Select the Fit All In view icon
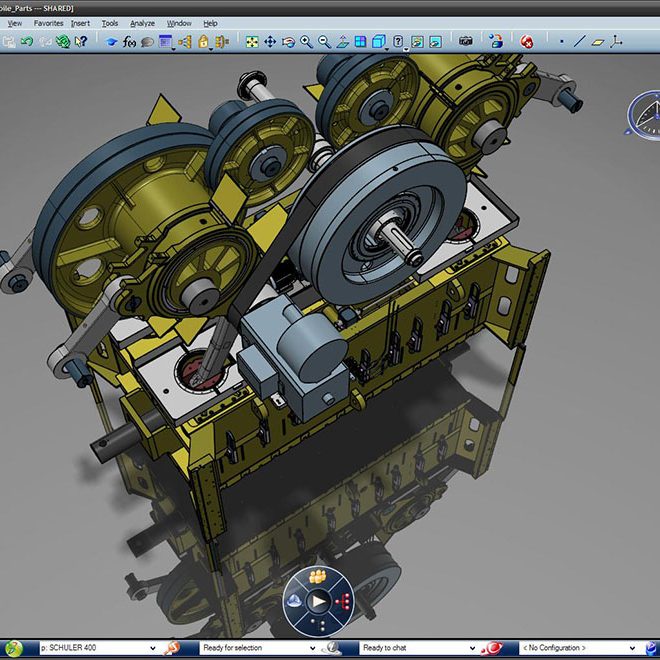 (252, 42)
